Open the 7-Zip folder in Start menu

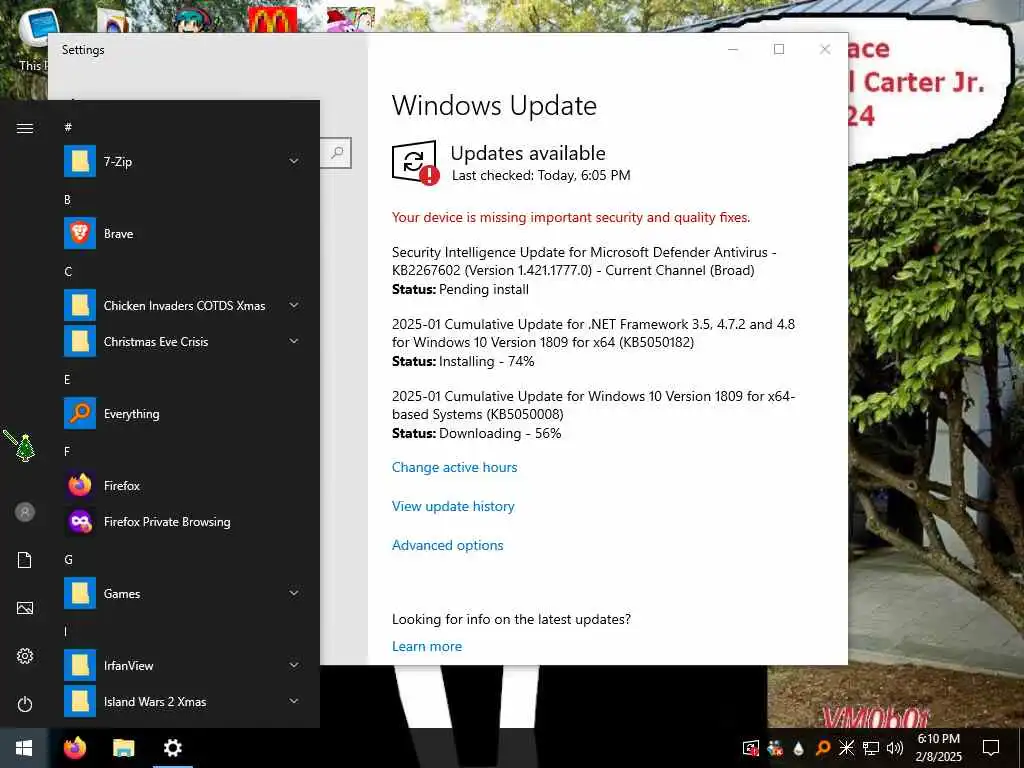(x=182, y=161)
